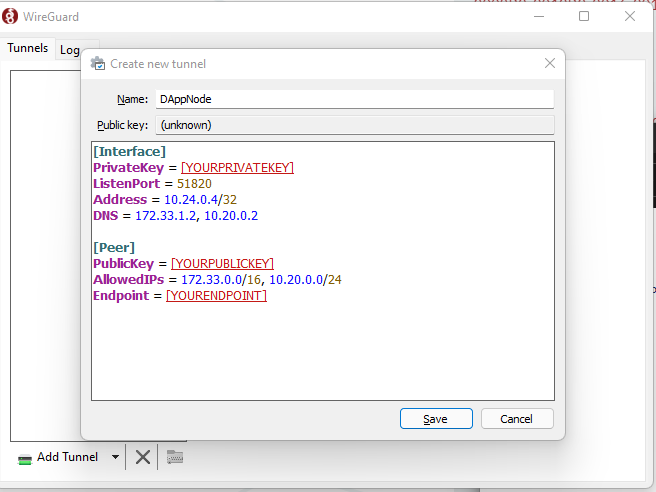Click AllowedIPs value 172.33.0.0
This screenshot has width=656, height=492.
point(211,279)
